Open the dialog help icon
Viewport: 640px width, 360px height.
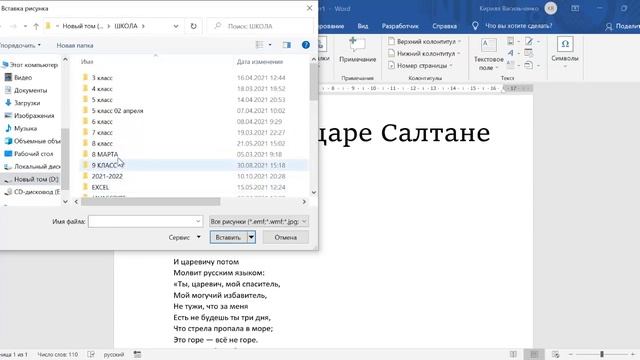click(x=306, y=45)
